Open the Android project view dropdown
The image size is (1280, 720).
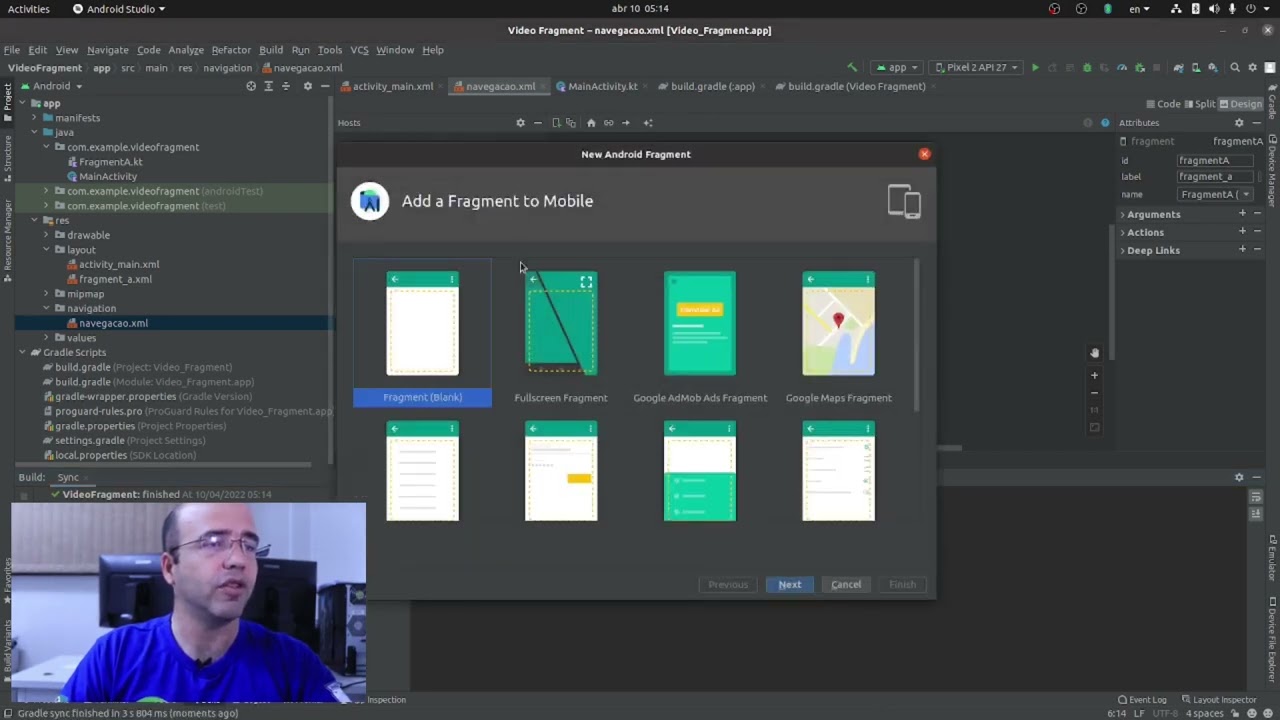coord(51,86)
